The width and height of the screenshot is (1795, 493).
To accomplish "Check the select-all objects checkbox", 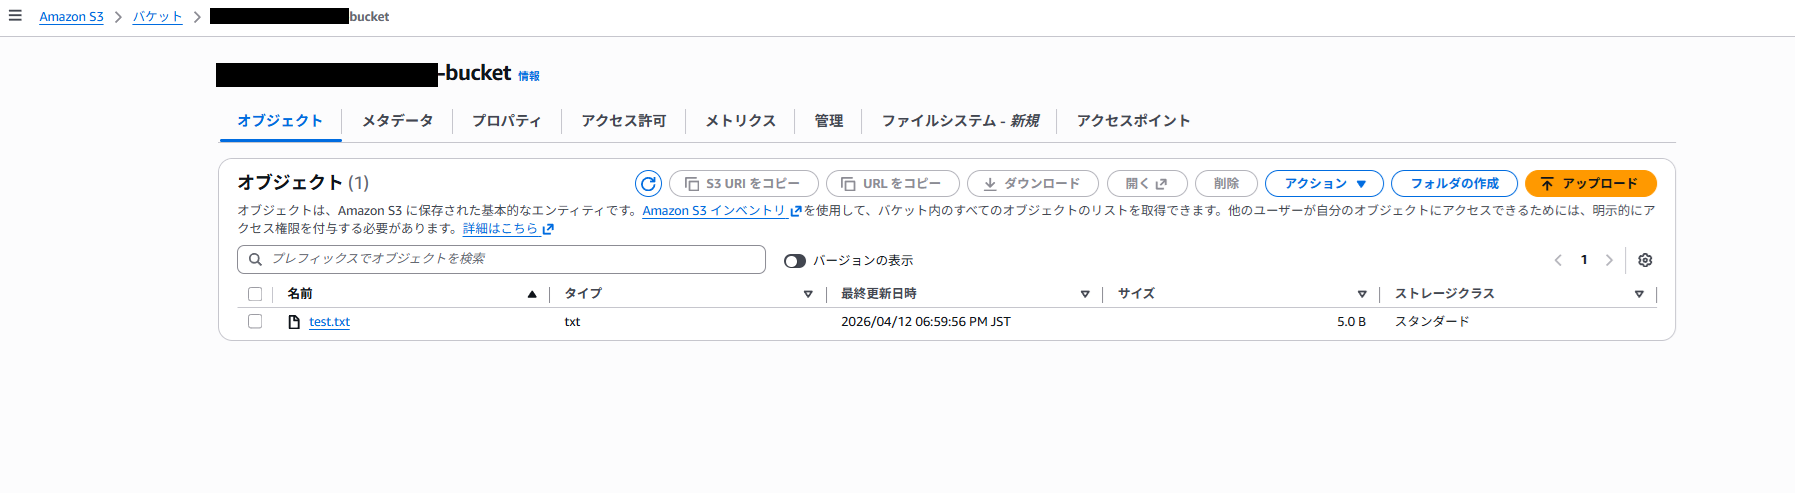I will pos(255,294).
